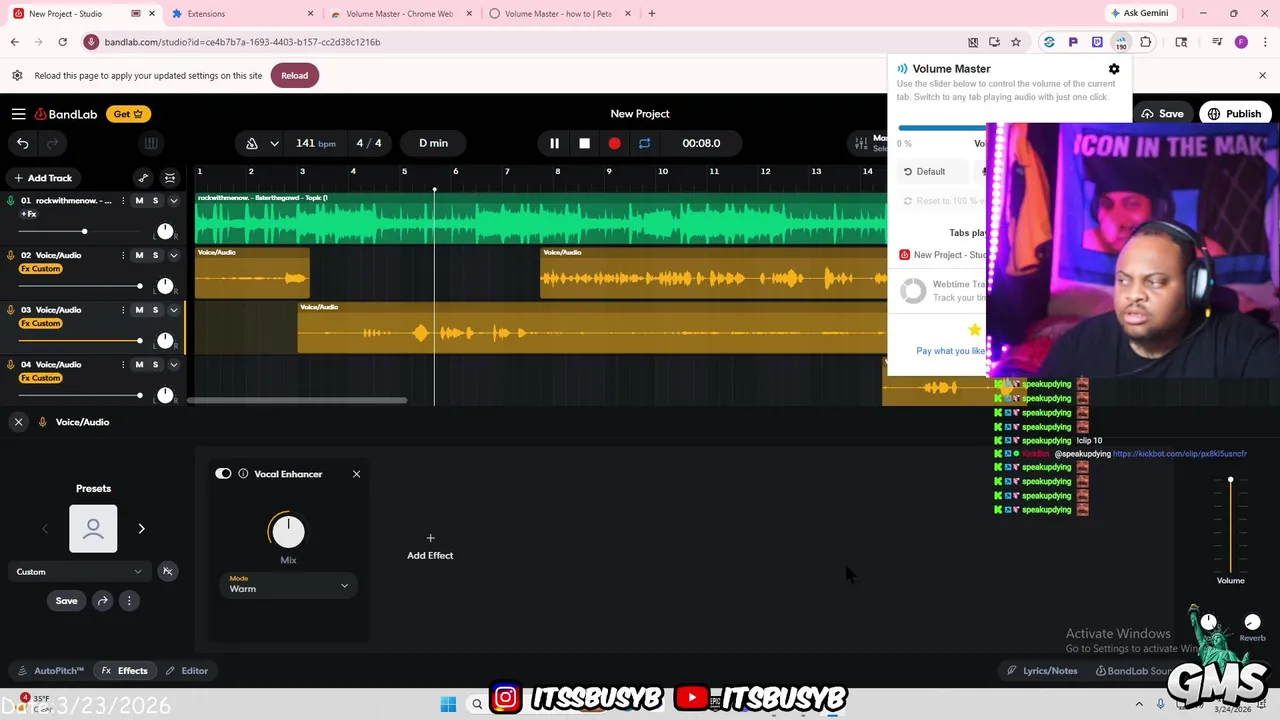Viewport: 1280px width, 720px height.
Task: Add Fx to track 01
Action: pyautogui.click(x=29, y=214)
